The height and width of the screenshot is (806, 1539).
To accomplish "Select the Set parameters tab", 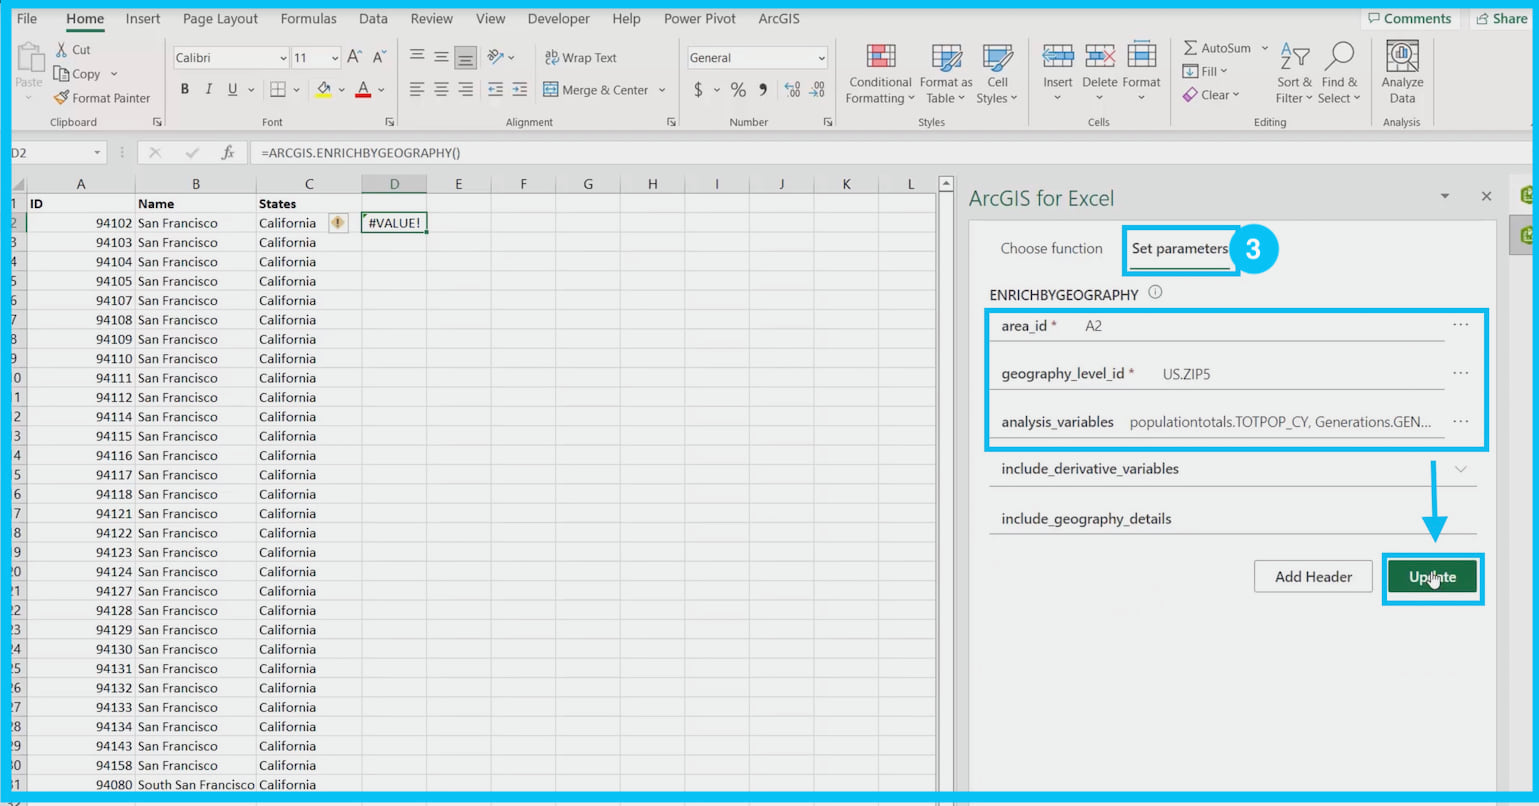I will (1180, 249).
